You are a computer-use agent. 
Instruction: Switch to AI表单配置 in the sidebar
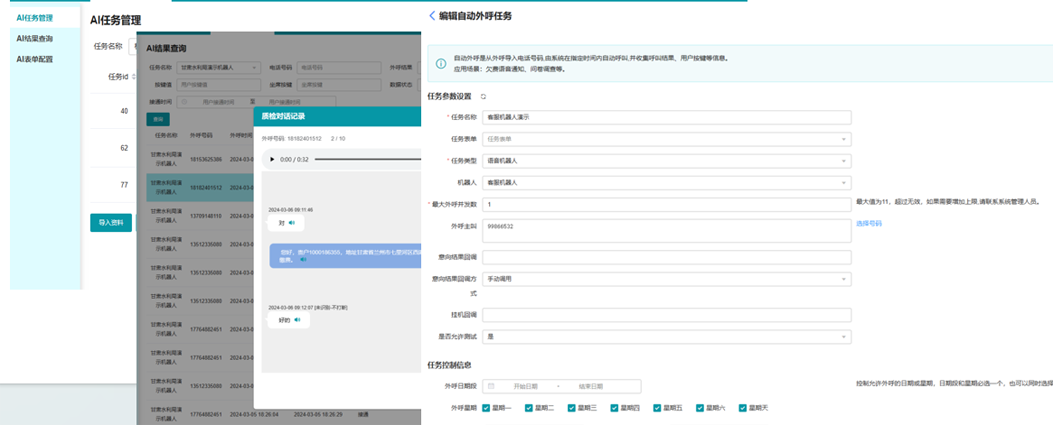point(35,59)
